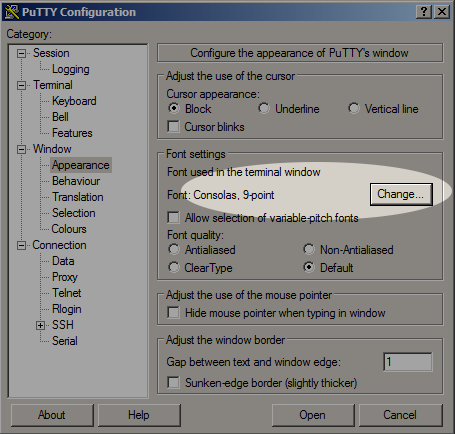Open the Features category
The width and height of the screenshot is (455, 434).
72,133
